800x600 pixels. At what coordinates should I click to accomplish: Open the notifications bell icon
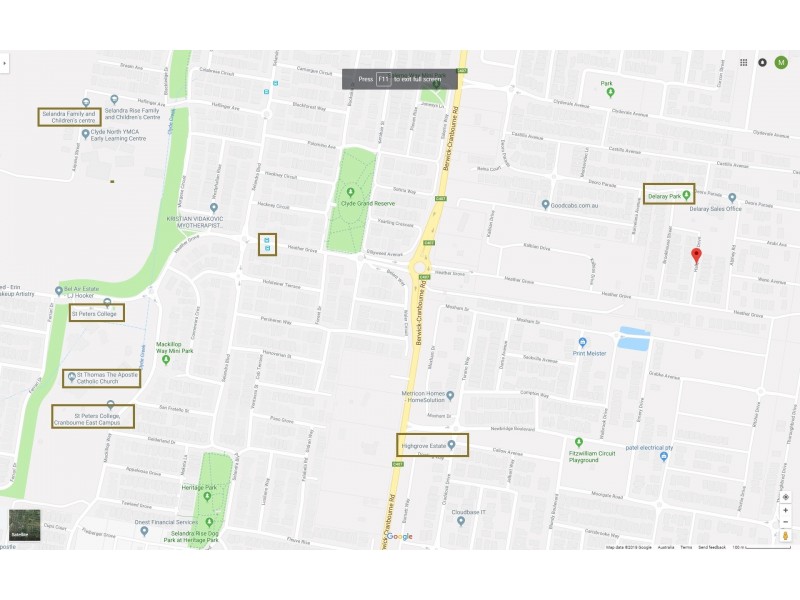pyautogui.click(x=762, y=62)
